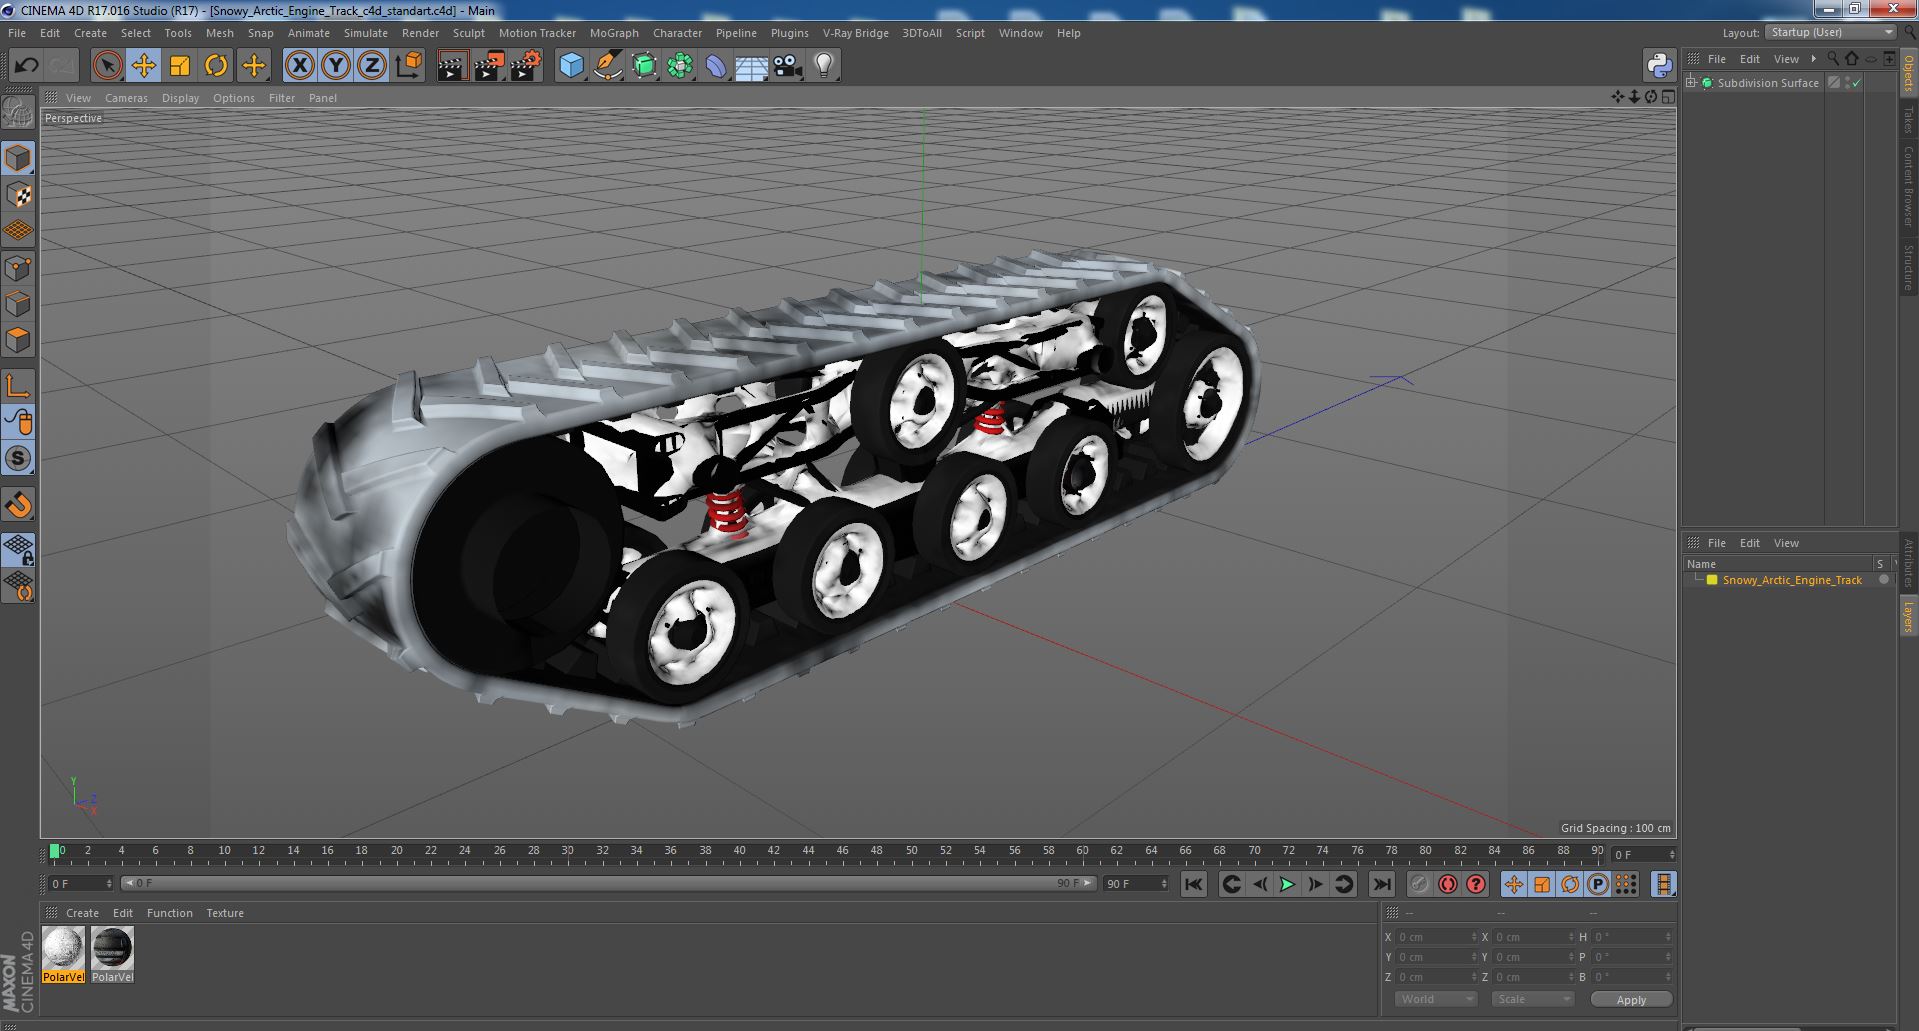Open the V-Ray Bridge menu
The image size is (1919, 1031).
[855, 33]
